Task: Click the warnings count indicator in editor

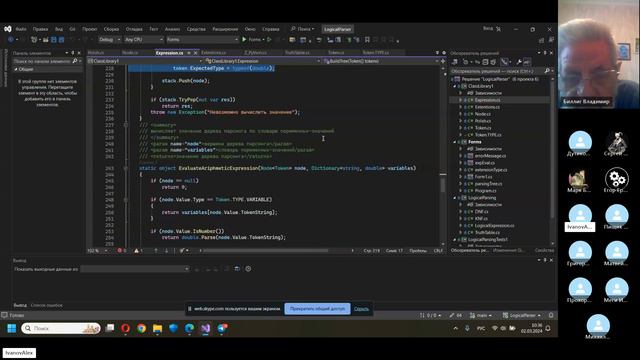Action: click(x=138, y=250)
